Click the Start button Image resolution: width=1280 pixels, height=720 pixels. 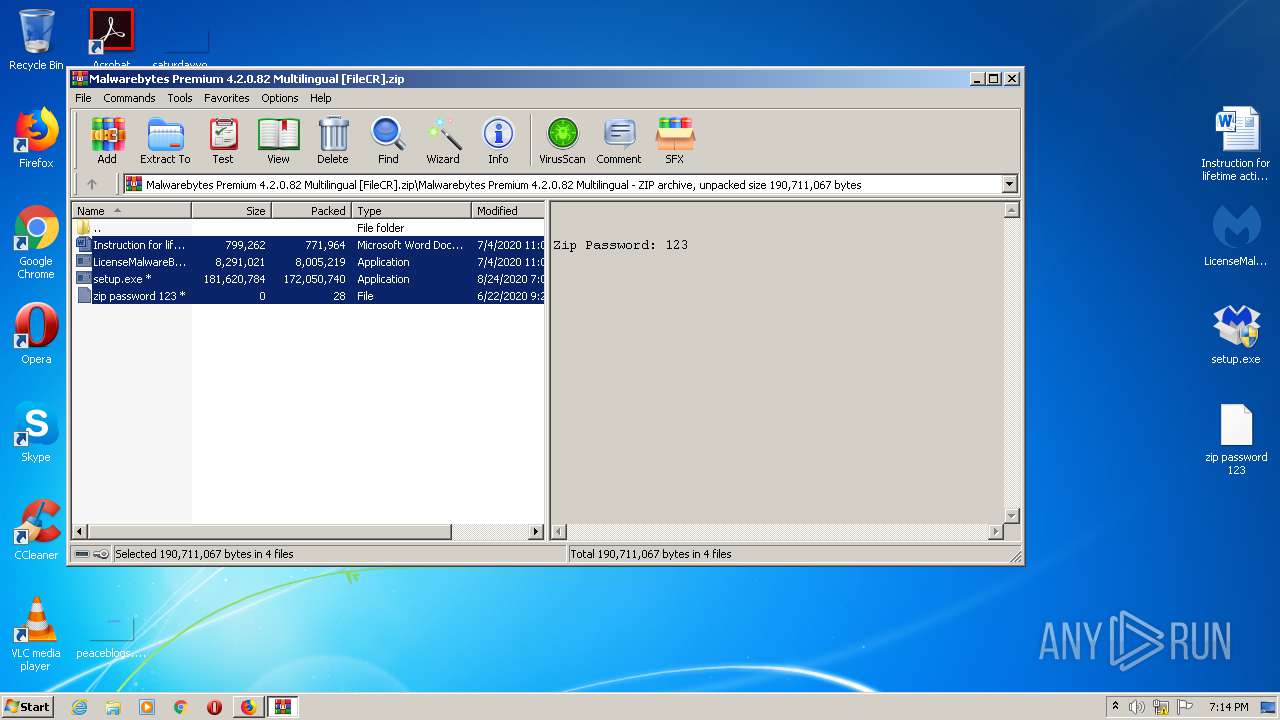pos(27,706)
